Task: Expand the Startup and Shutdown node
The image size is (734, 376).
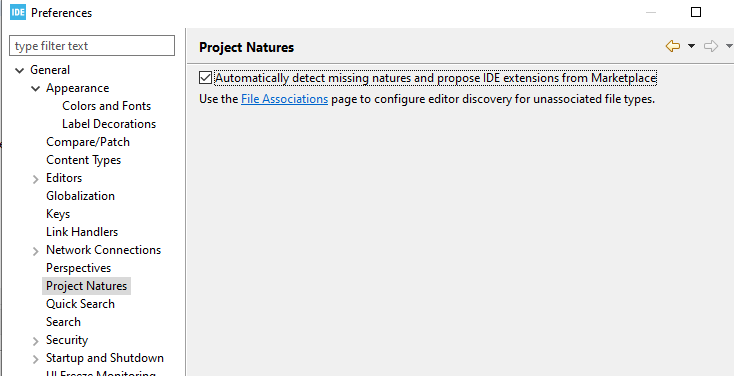Action: tap(35, 360)
